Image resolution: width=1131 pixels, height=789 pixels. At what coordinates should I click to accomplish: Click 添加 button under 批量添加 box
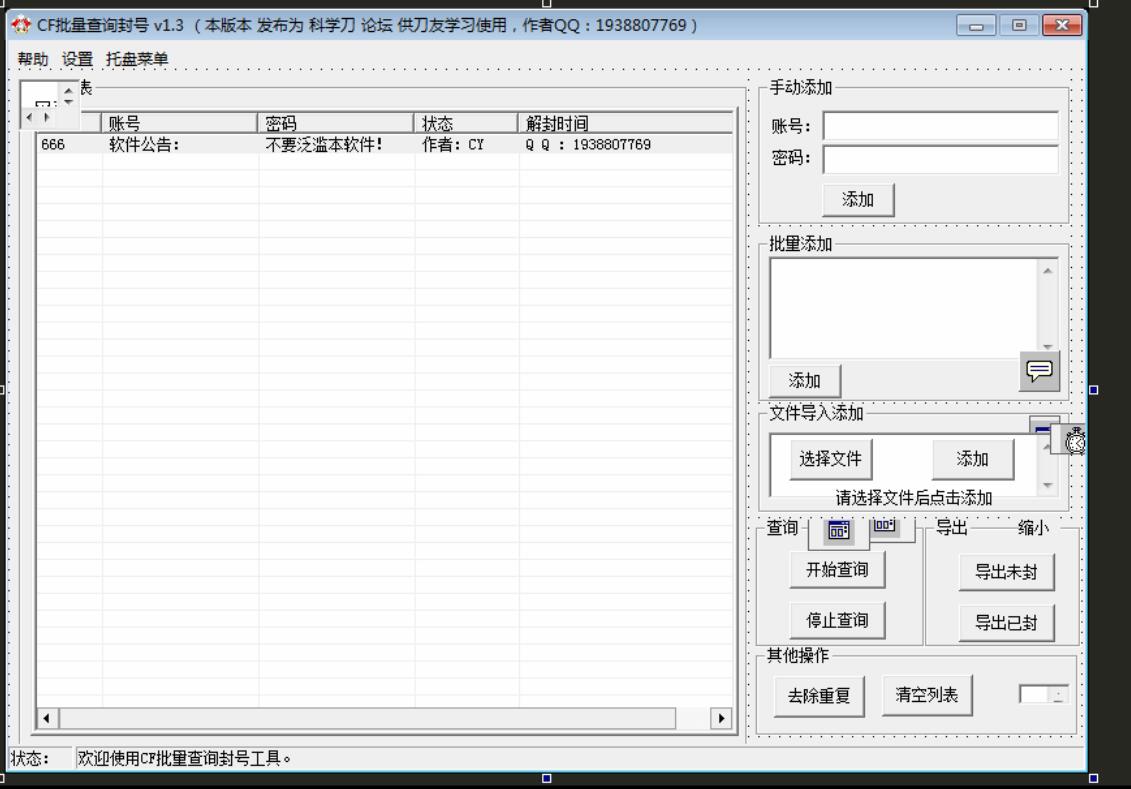point(804,380)
